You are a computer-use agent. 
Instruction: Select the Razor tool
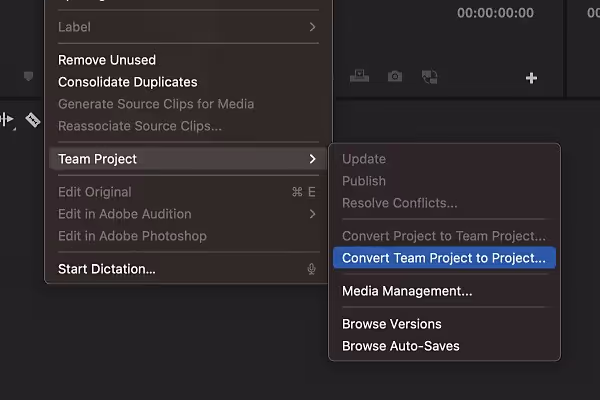tap(33, 120)
